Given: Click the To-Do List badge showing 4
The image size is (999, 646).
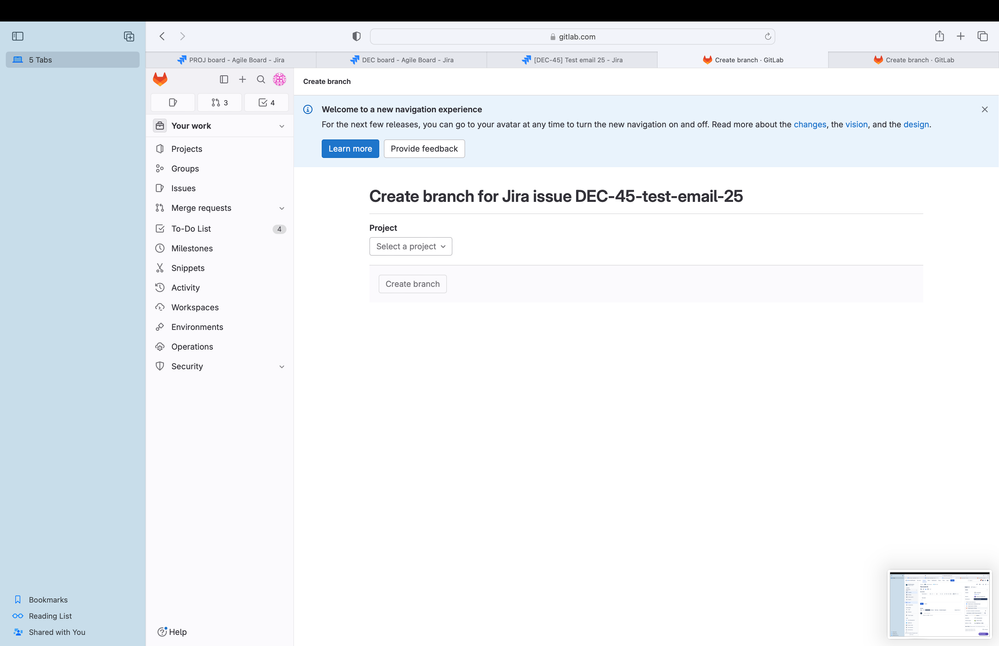Looking at the screenshot, I should coord(279,229).
